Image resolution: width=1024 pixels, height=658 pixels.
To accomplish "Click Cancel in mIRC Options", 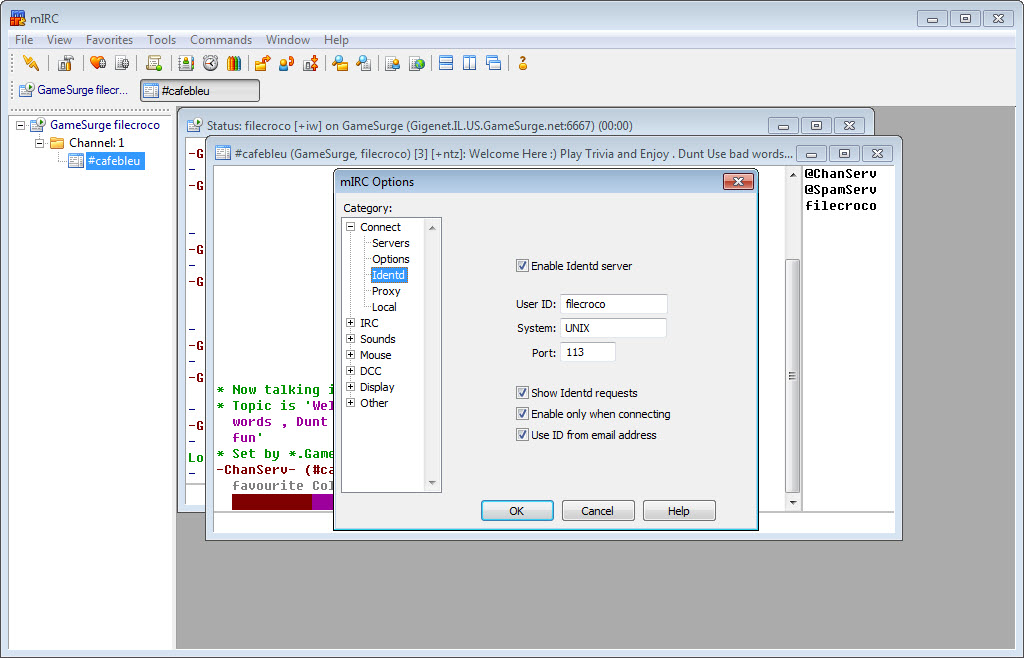I will (598, 510).
